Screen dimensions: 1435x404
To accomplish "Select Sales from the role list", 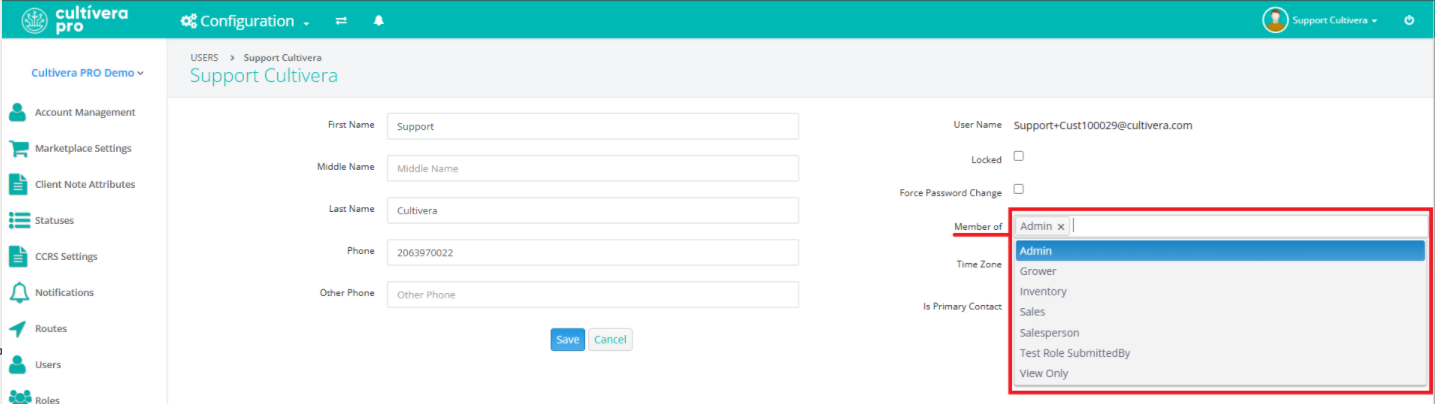I will 1220,312.
